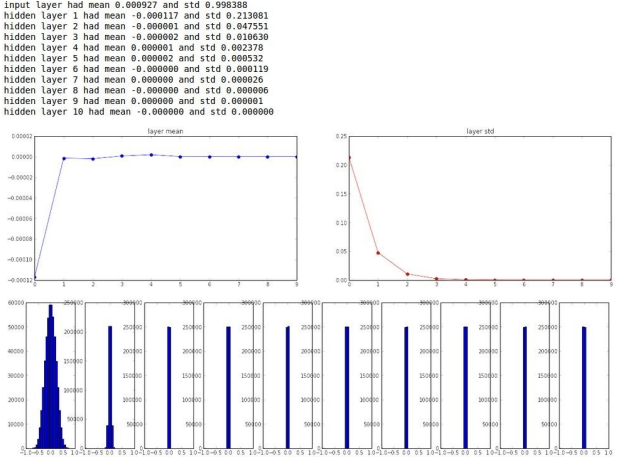Select the 'hidden layer 10' output line
Image resolution: width=625 pixels, height=461 pixels.
click(139, 112)
